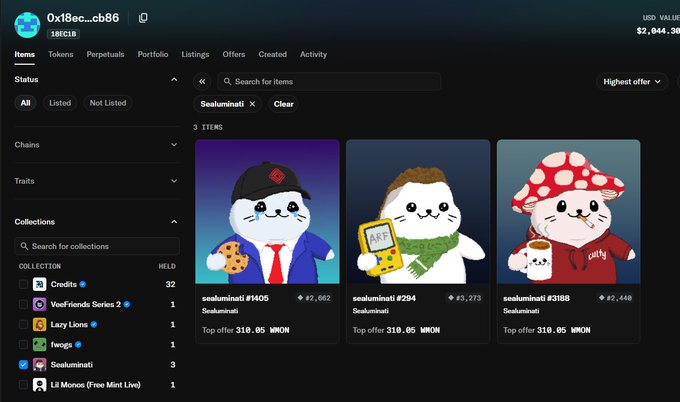Open the sealuminati #294 title link

(384, 298)
